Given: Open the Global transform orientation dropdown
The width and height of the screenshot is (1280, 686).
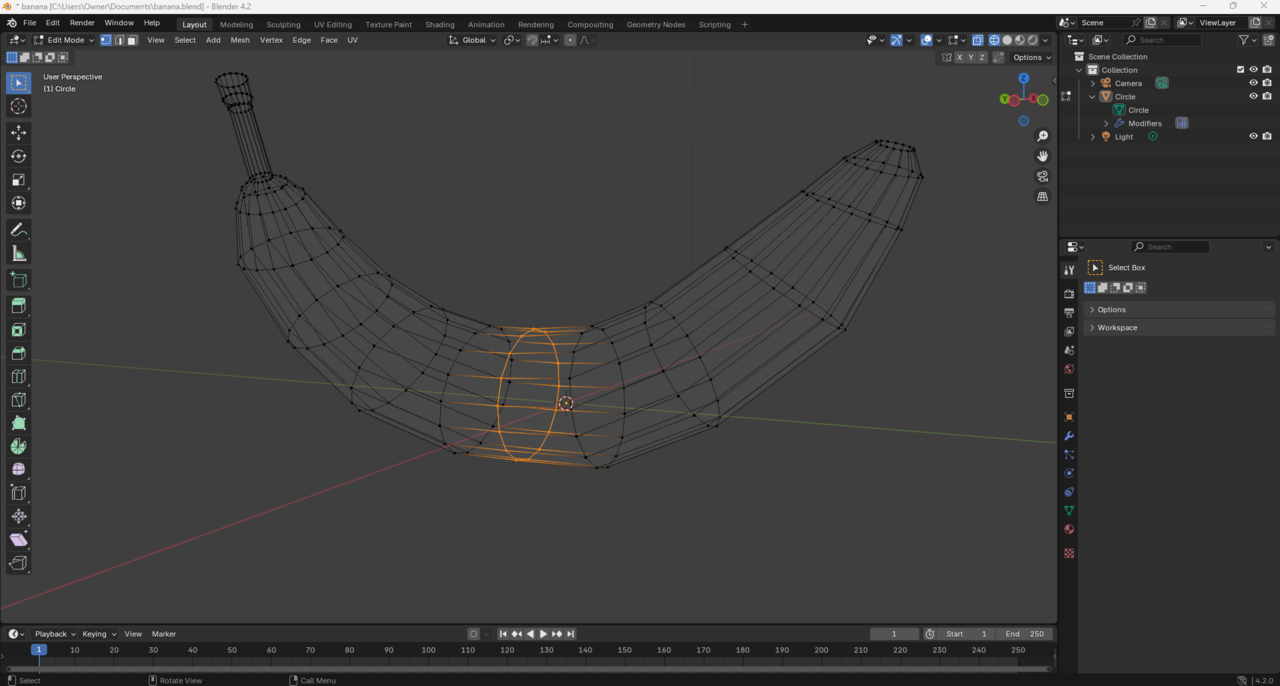Looking at the screenshot, I should [x=473, y=40].
